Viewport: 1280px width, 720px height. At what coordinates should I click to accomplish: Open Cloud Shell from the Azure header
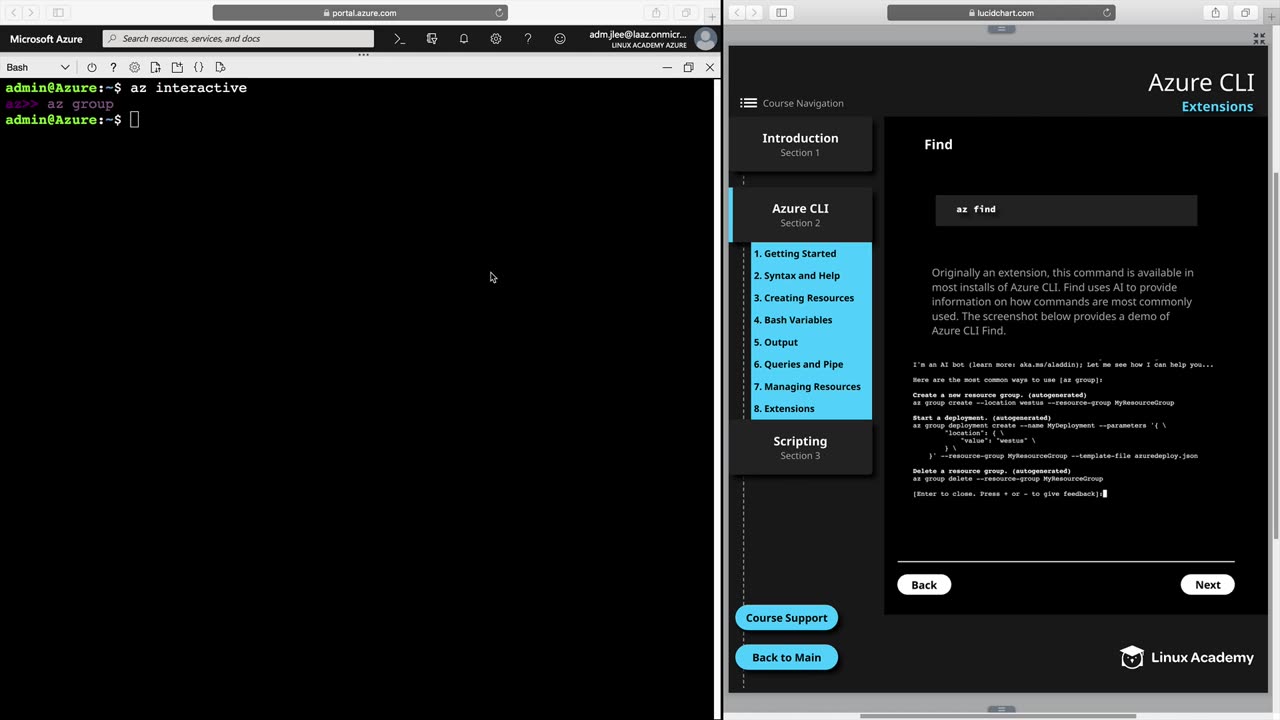point(399,39)
